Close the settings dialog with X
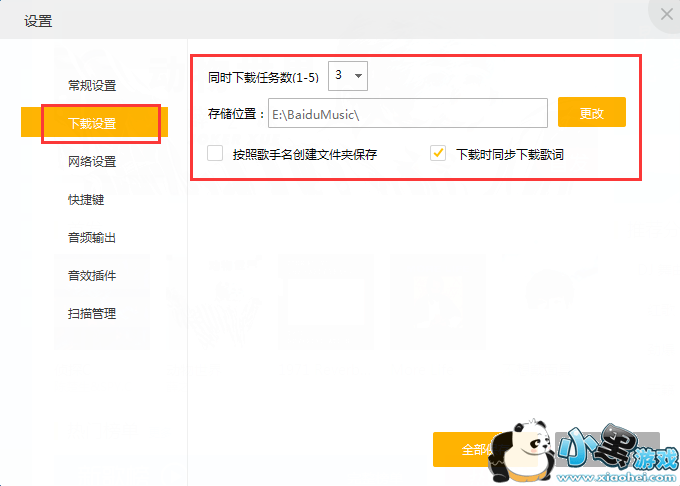680x486 pixels. (x=667, y=14)
